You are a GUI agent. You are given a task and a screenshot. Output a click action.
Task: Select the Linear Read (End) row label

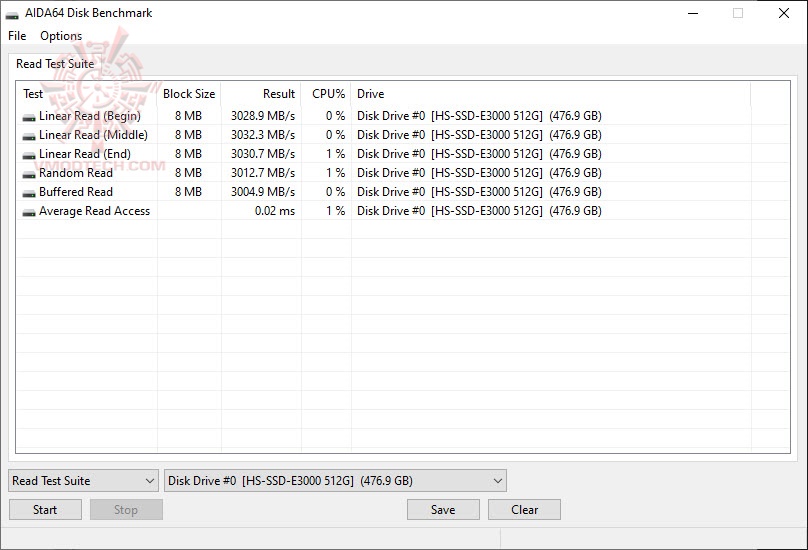point(85,154)
